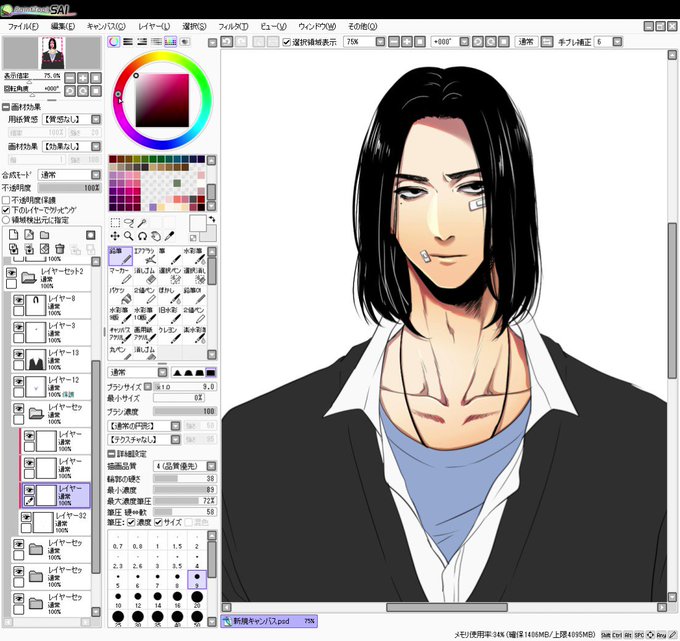Open the 描画品質 quality dropdown
The width and height of the screenshot is (680, 641).
pyautogui.click(x=211, y=466)
